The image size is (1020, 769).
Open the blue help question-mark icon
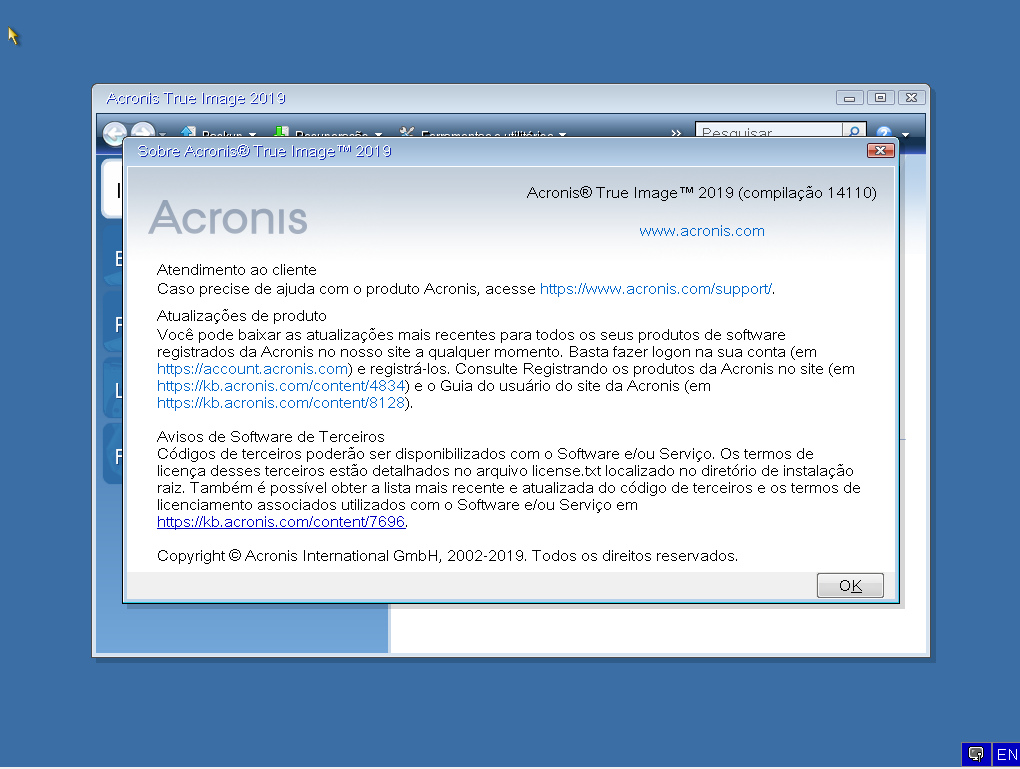pos(883,132)
